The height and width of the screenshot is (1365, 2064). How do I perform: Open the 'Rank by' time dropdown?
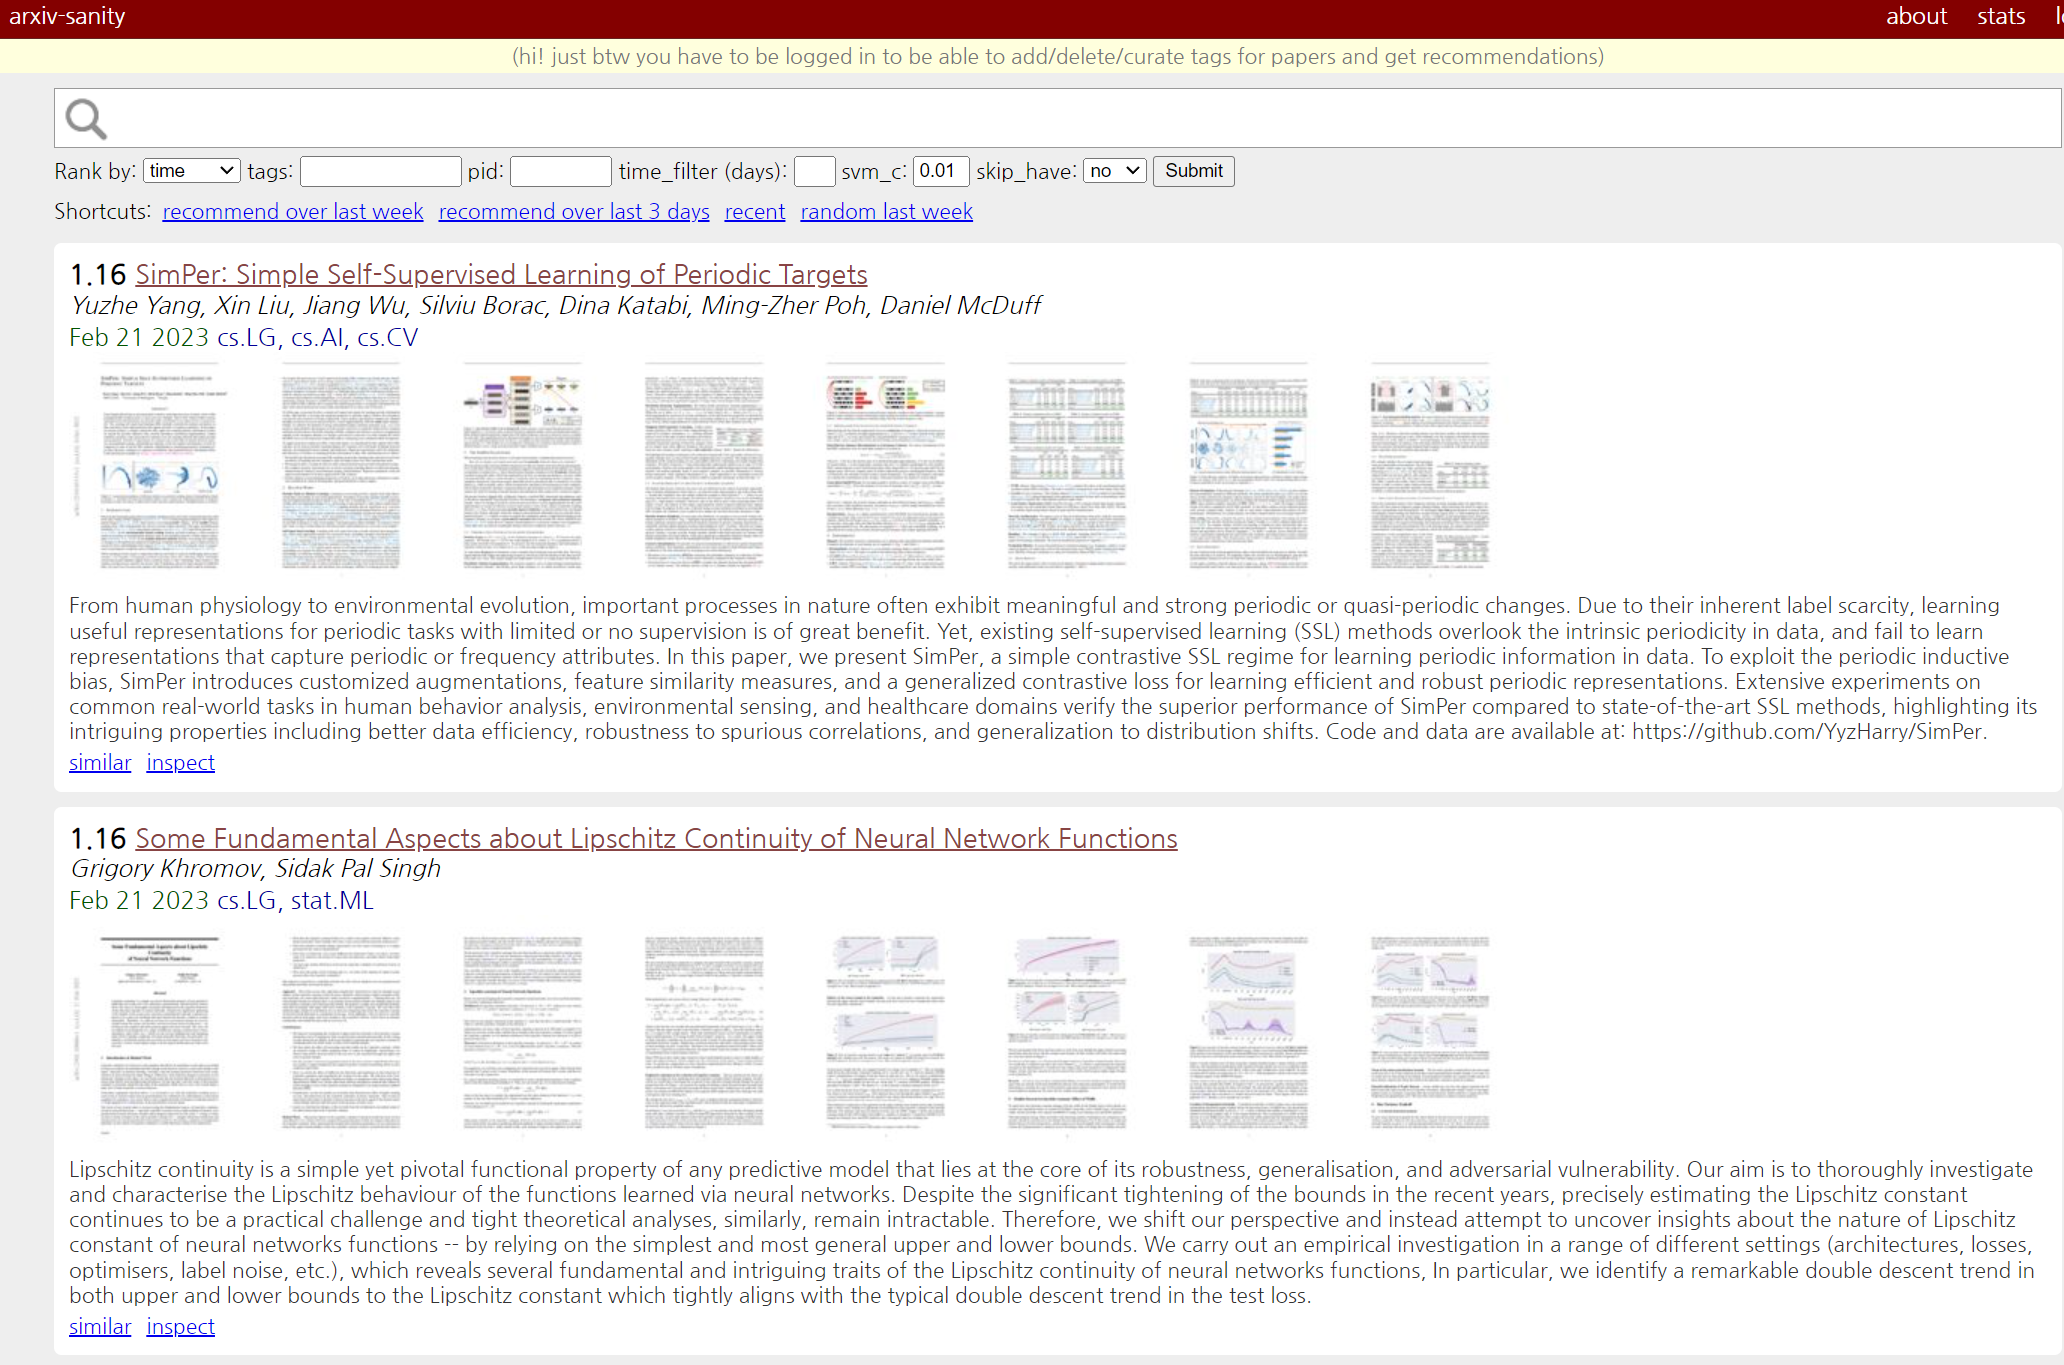pyautogui.click(x=191, y=171)
